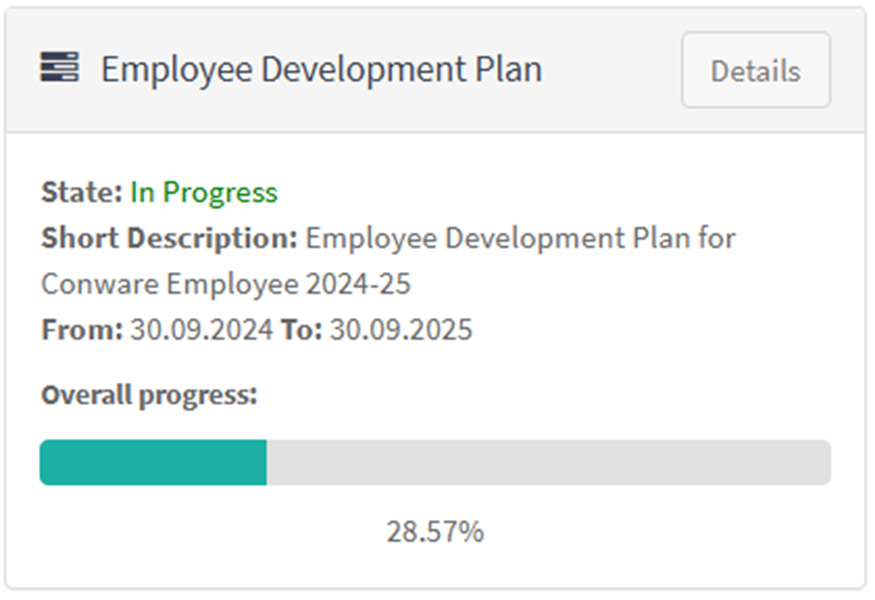The height and width of the screenshot is (600, 875).
Task: Click the Overall progress label
Action: pyautogui.click(x=149, y=395)
